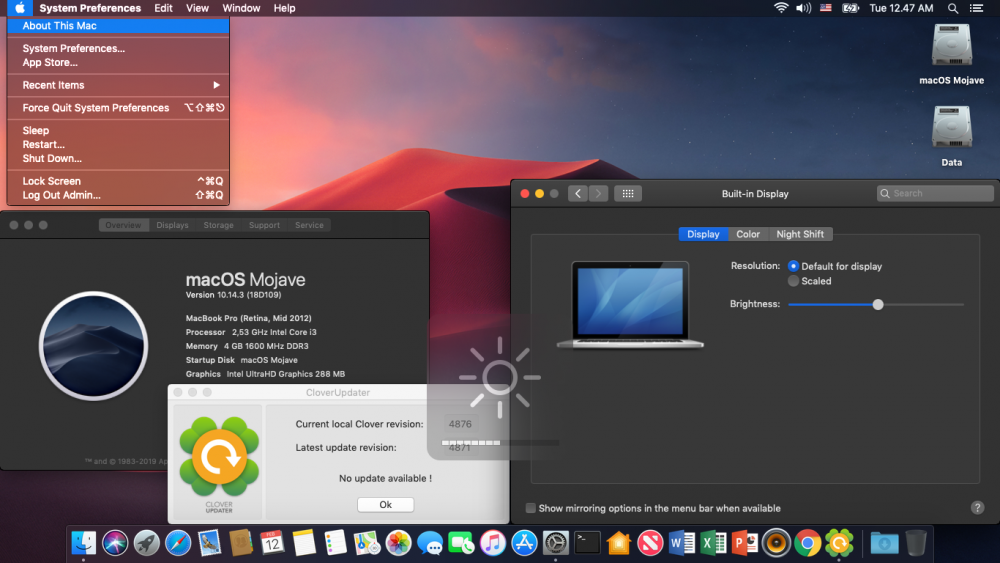This screenshot has width=1000, height=563.
Task: Open display preferences help button
Action: (x=977, y=508)
